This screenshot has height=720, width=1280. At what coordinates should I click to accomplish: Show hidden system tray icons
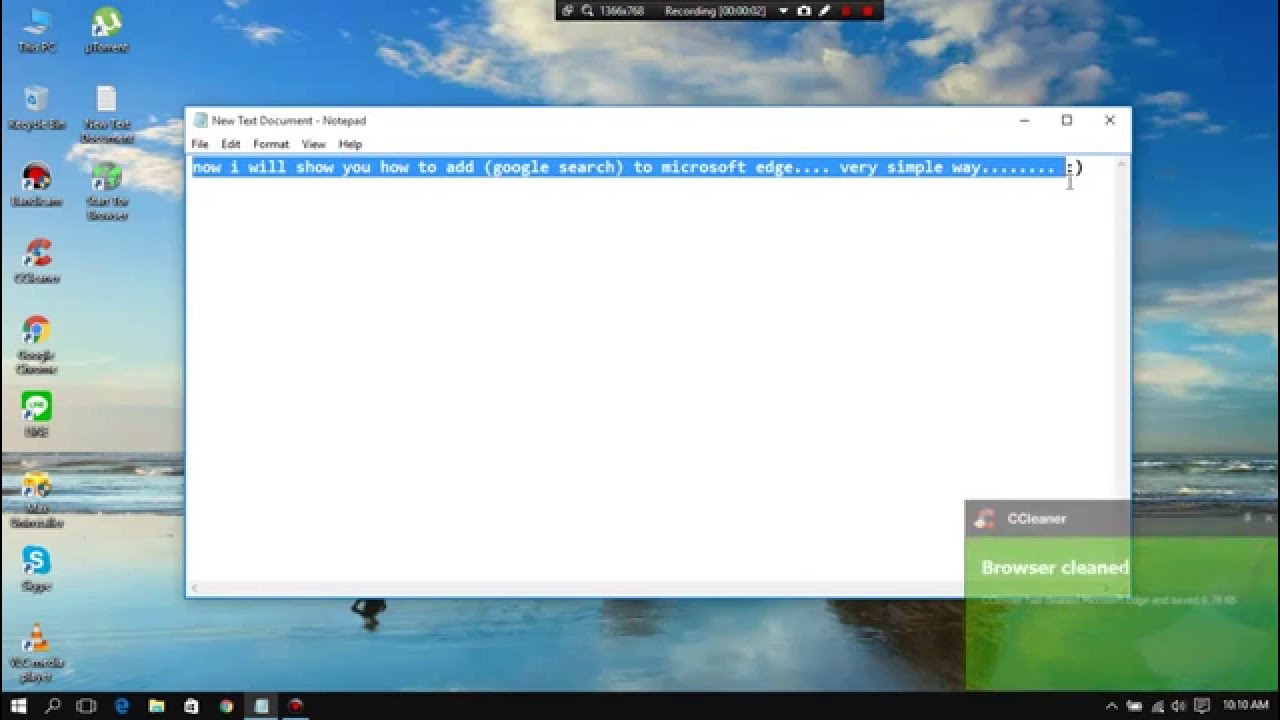coord(1112,706)
